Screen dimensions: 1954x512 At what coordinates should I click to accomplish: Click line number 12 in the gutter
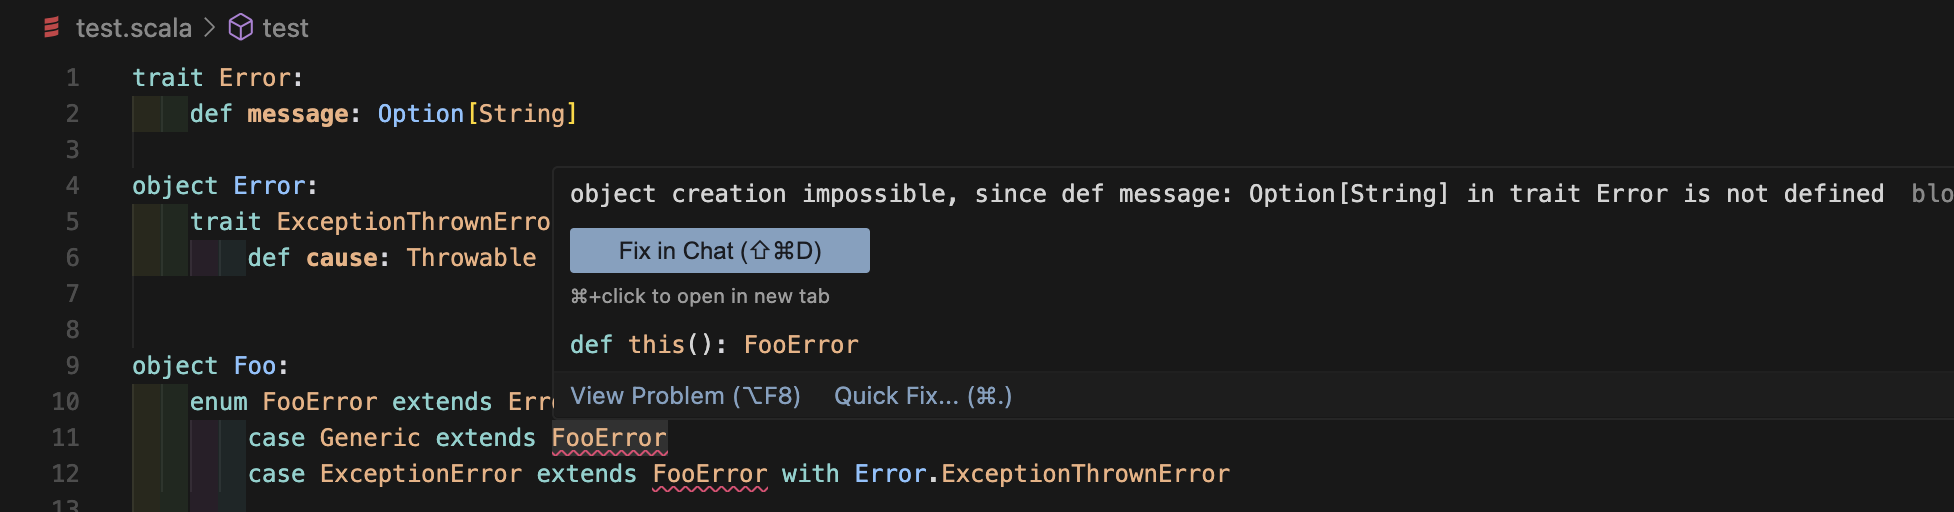(66, 474)
